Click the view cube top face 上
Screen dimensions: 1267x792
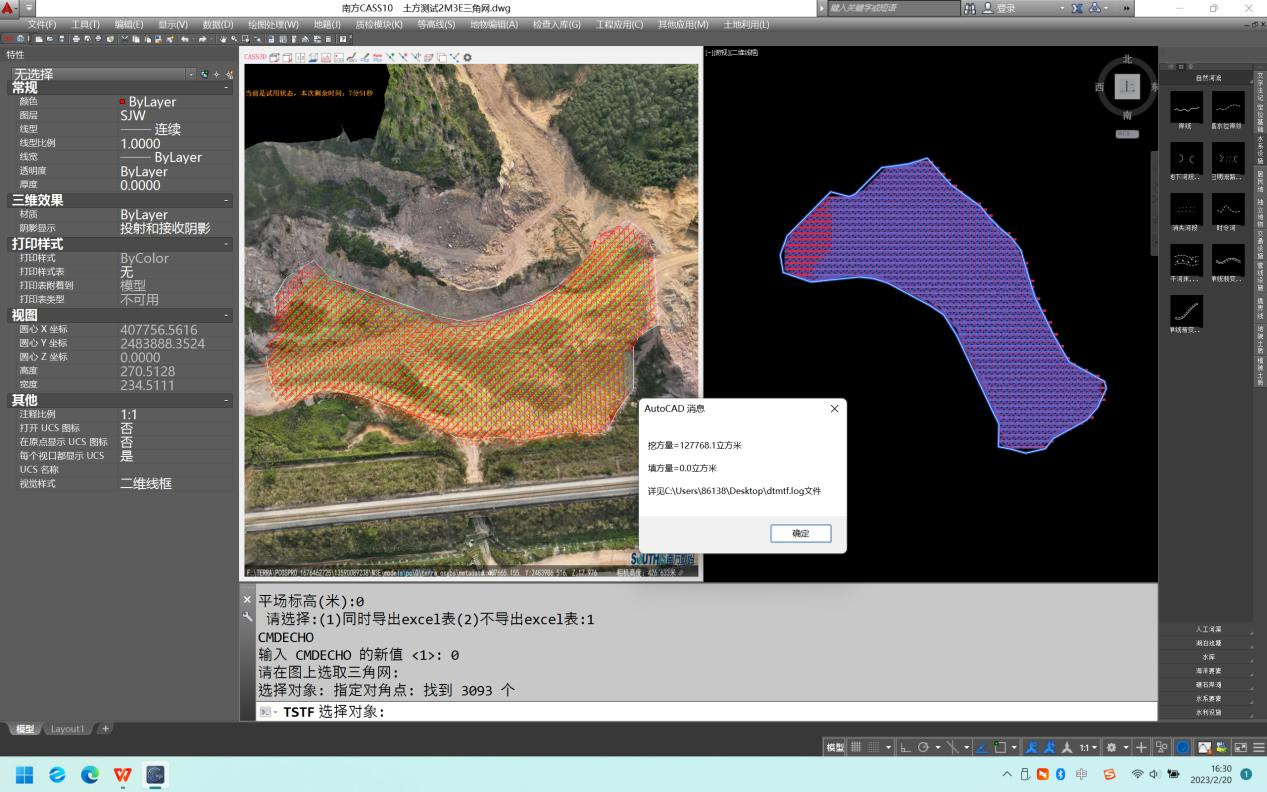(x=1127, y=87)
